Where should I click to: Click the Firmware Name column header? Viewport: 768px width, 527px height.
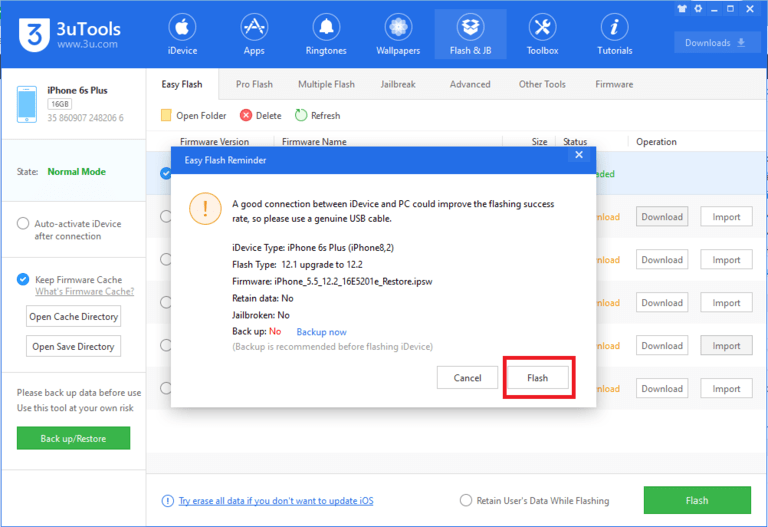tap(314, 142)
